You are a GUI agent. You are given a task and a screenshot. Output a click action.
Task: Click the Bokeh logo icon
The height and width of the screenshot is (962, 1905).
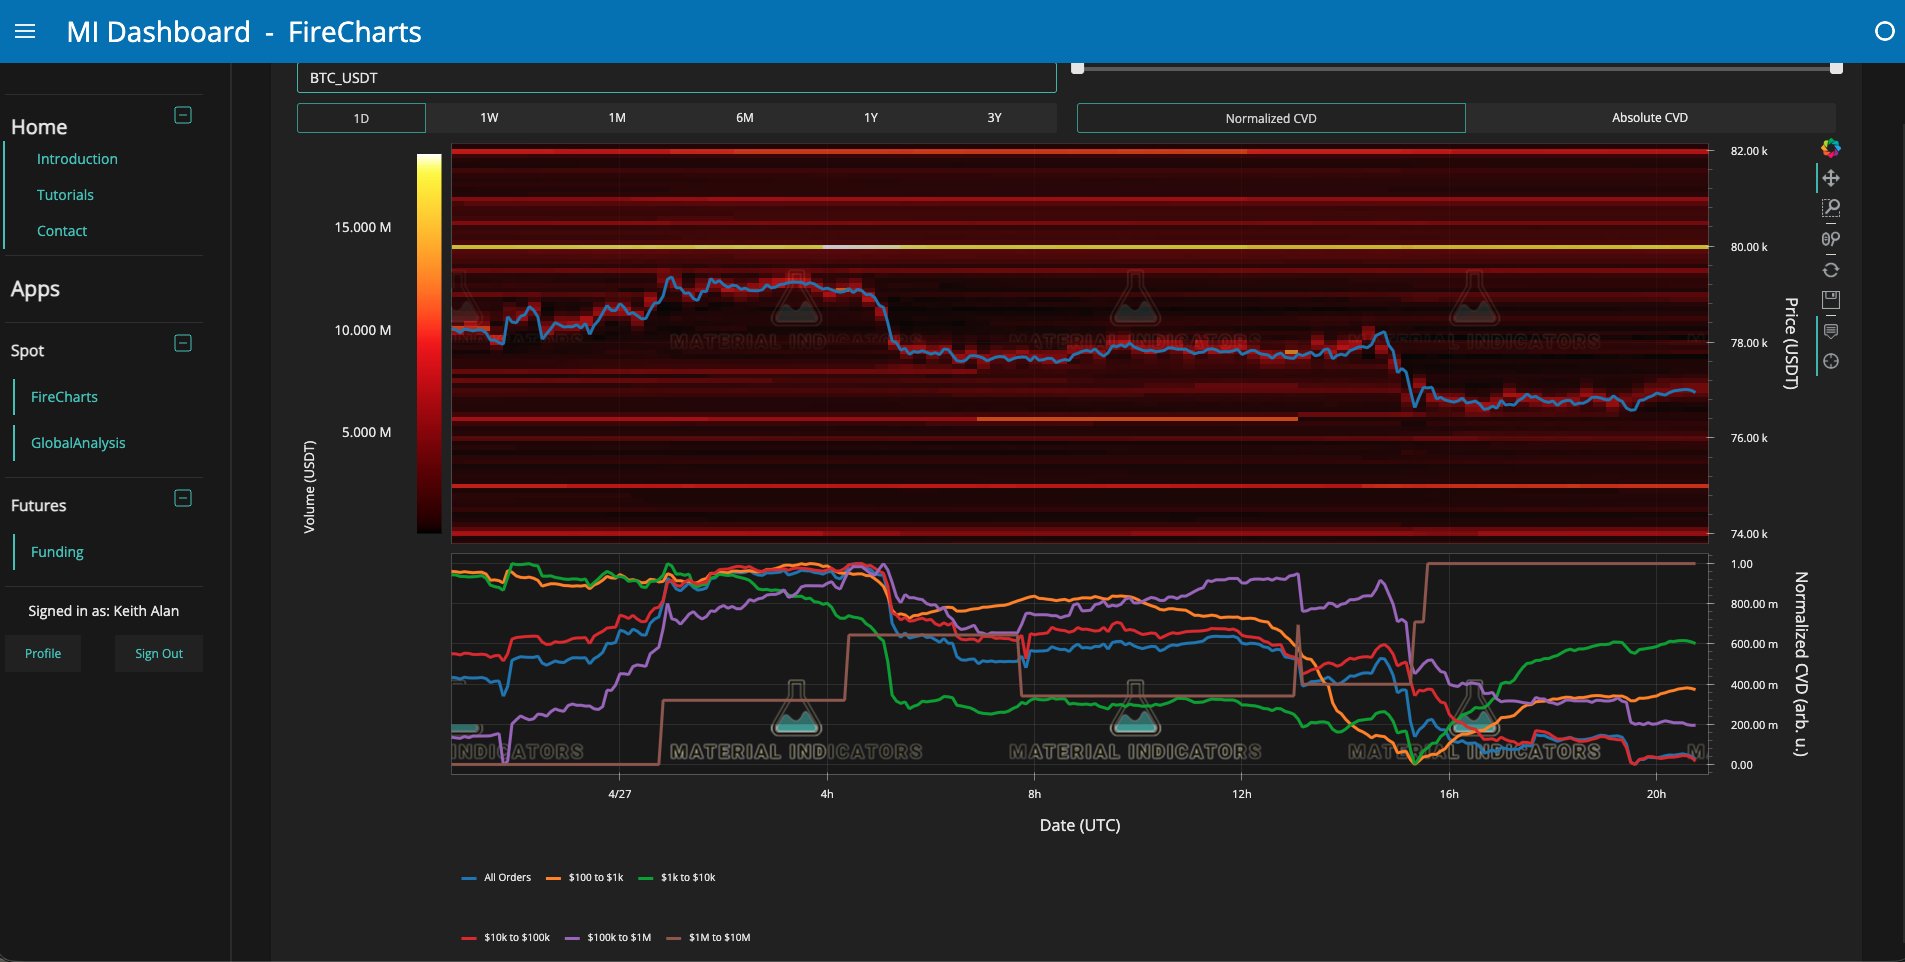(x=1830, y=148)
